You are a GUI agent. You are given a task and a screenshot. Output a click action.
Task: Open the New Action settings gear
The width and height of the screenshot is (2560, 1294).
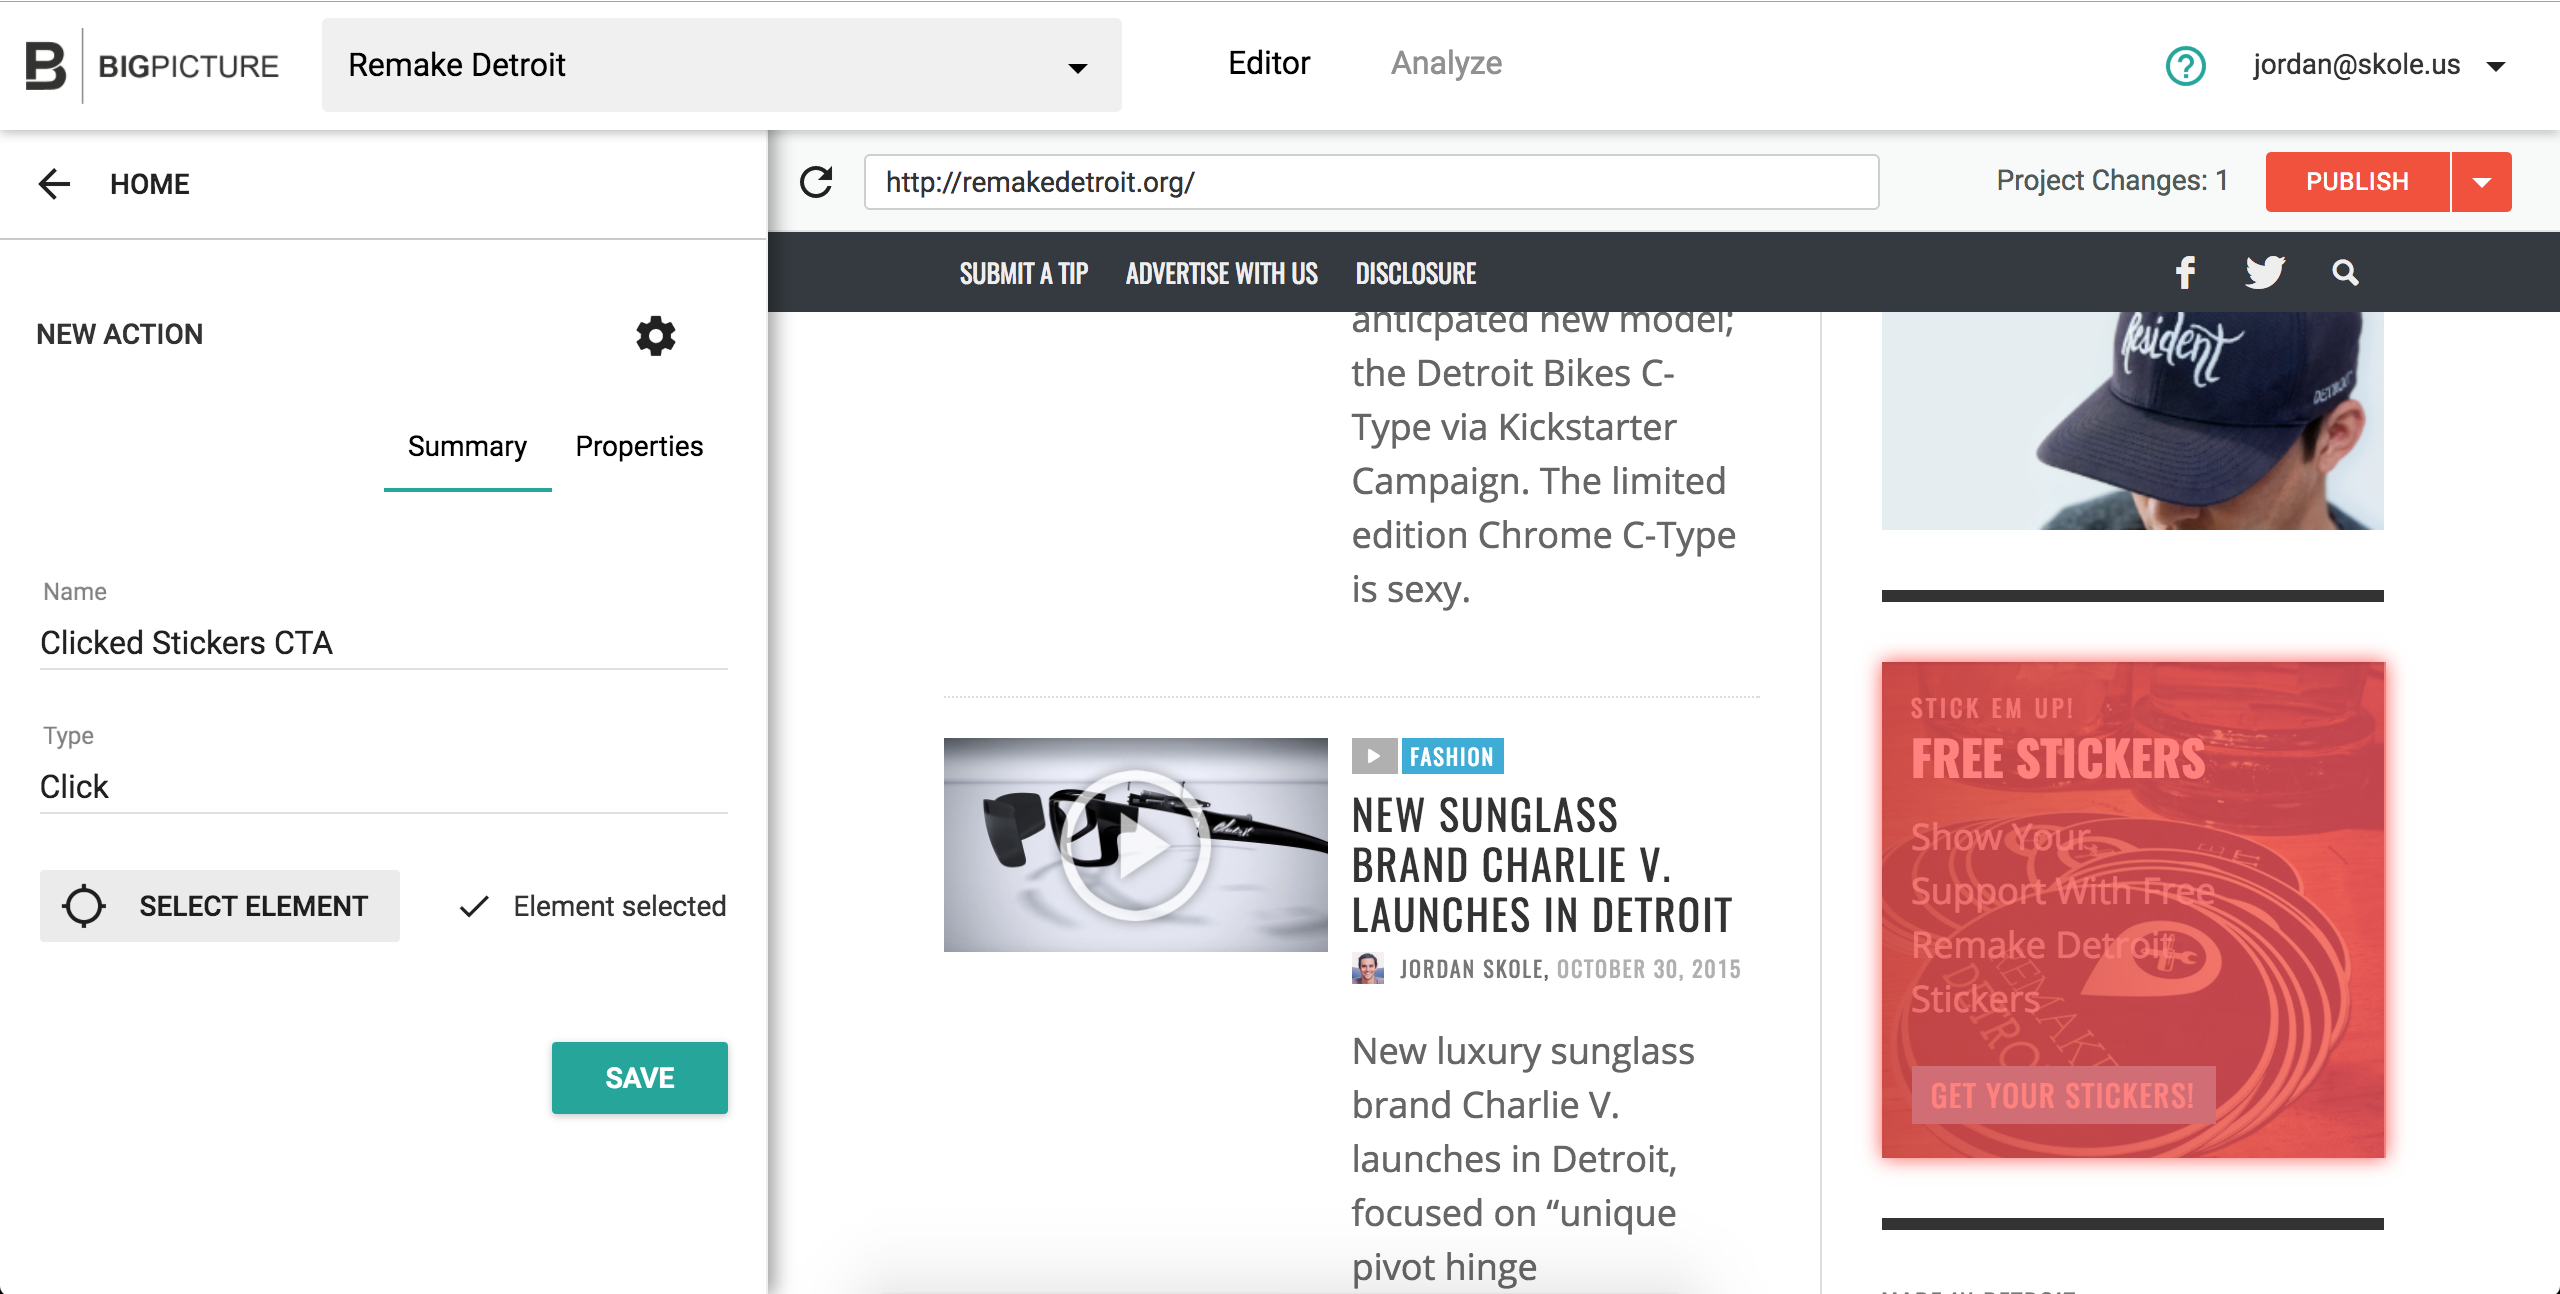[x=656, y=336]
